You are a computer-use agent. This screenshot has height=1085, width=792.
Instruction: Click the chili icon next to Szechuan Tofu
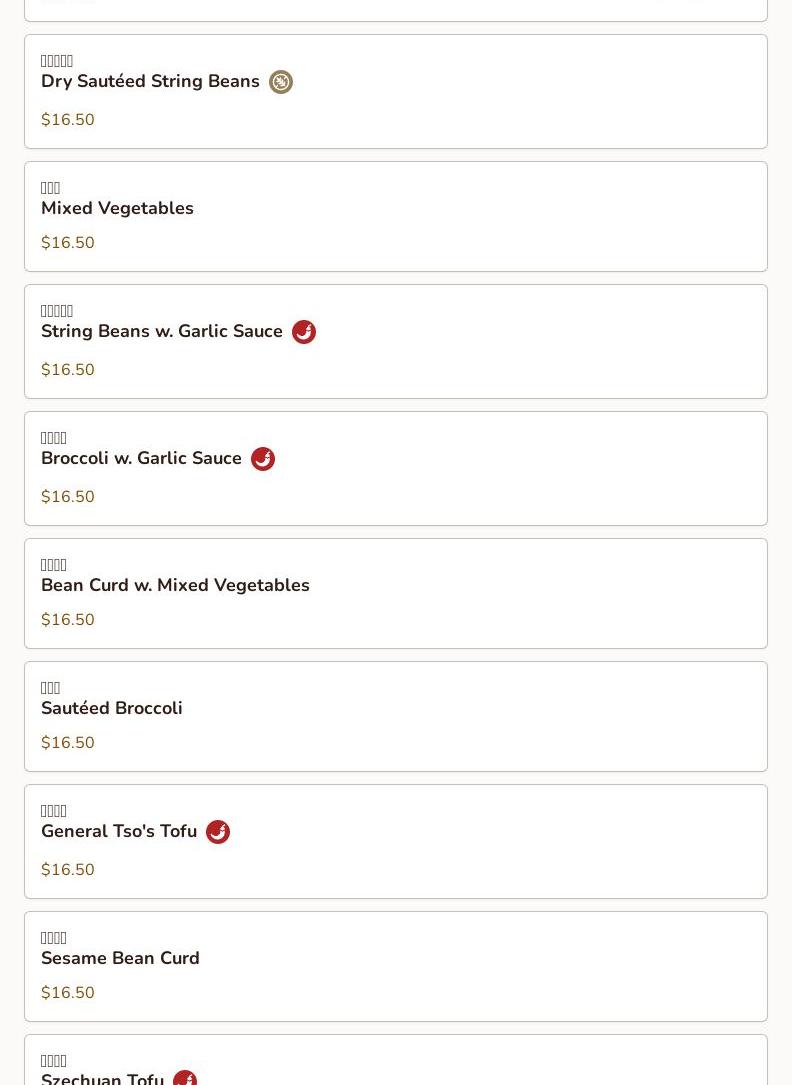(x=185, y=1078)
